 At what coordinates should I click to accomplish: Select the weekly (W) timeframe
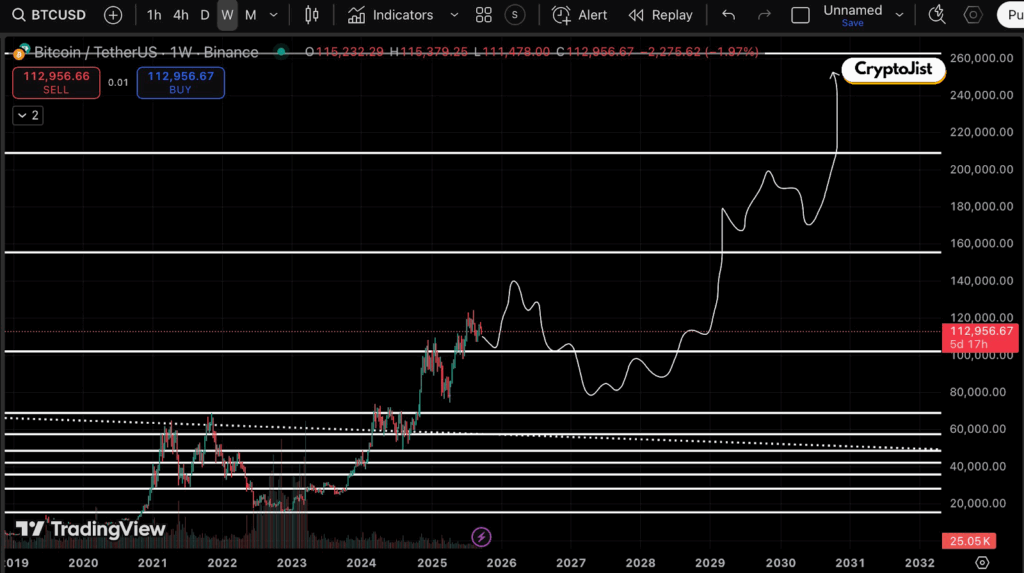coord(227,15)
